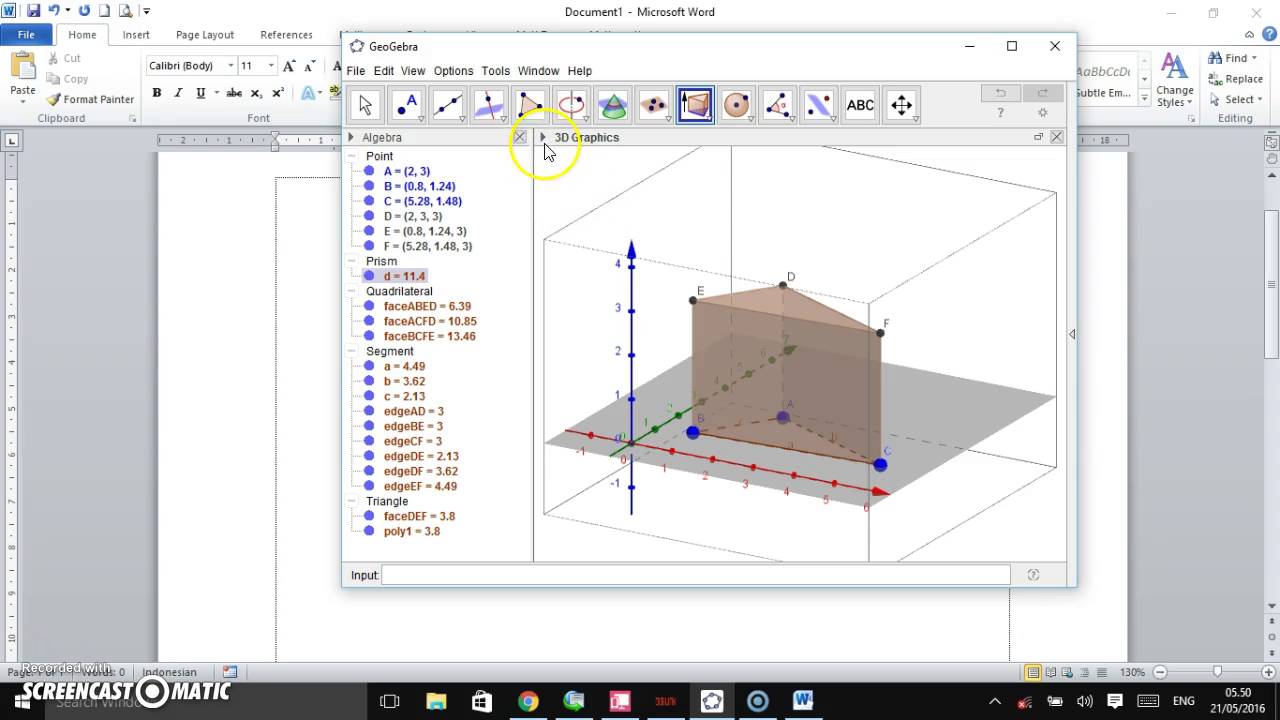Toggle visibility of segment a = 4.49
1280x720 pixels.
370,366
